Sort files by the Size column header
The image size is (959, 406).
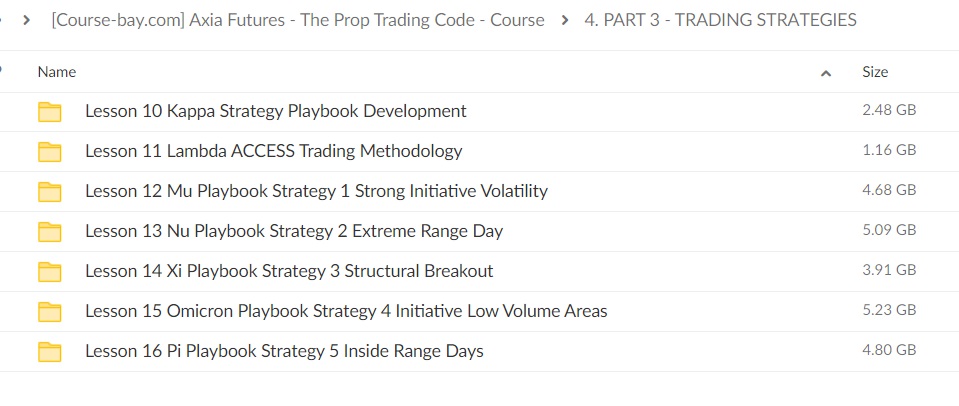(875, 72)
